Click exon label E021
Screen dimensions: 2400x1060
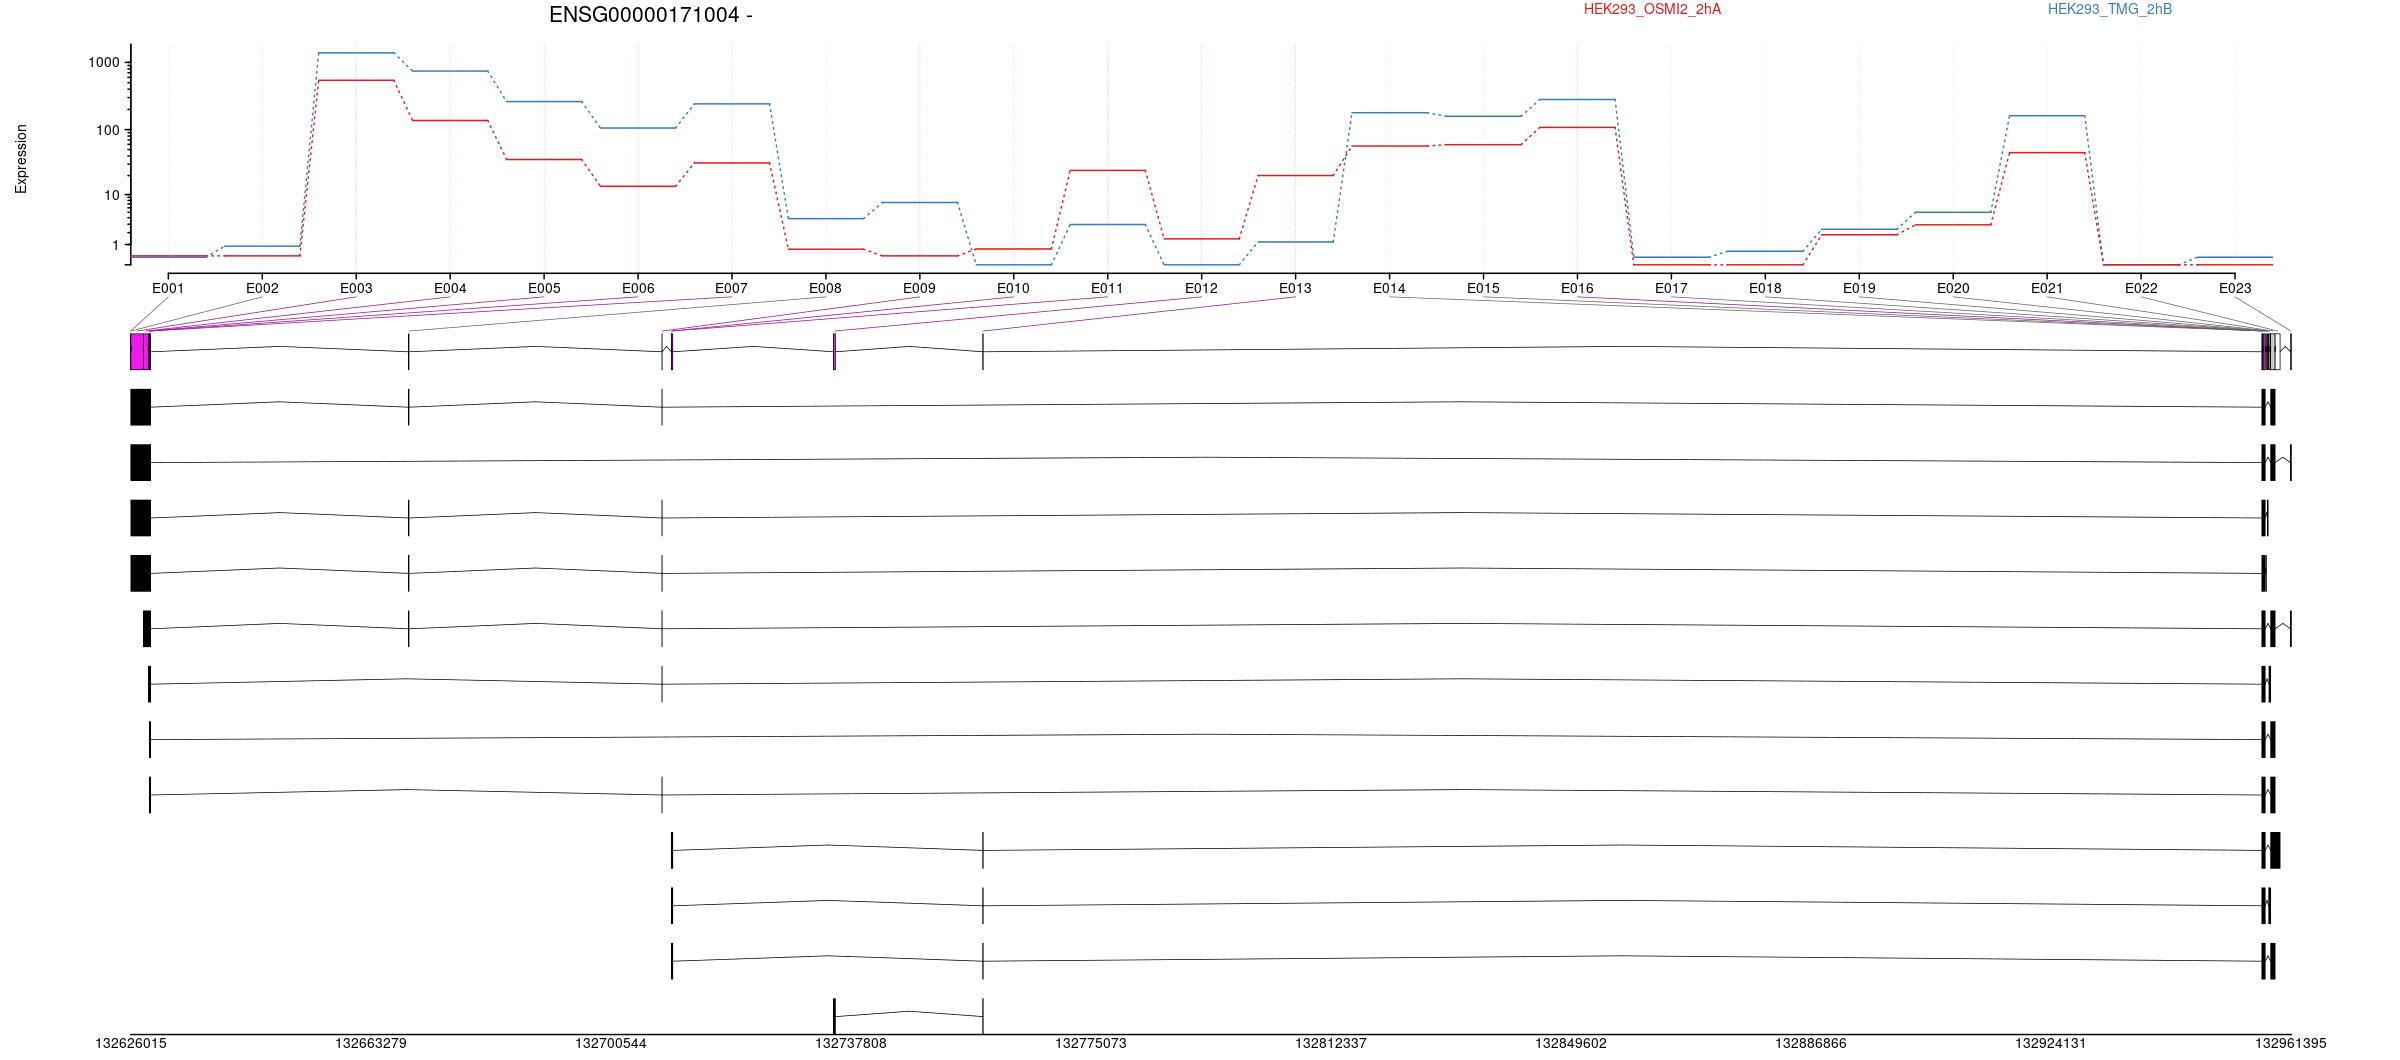(2047, 289)
